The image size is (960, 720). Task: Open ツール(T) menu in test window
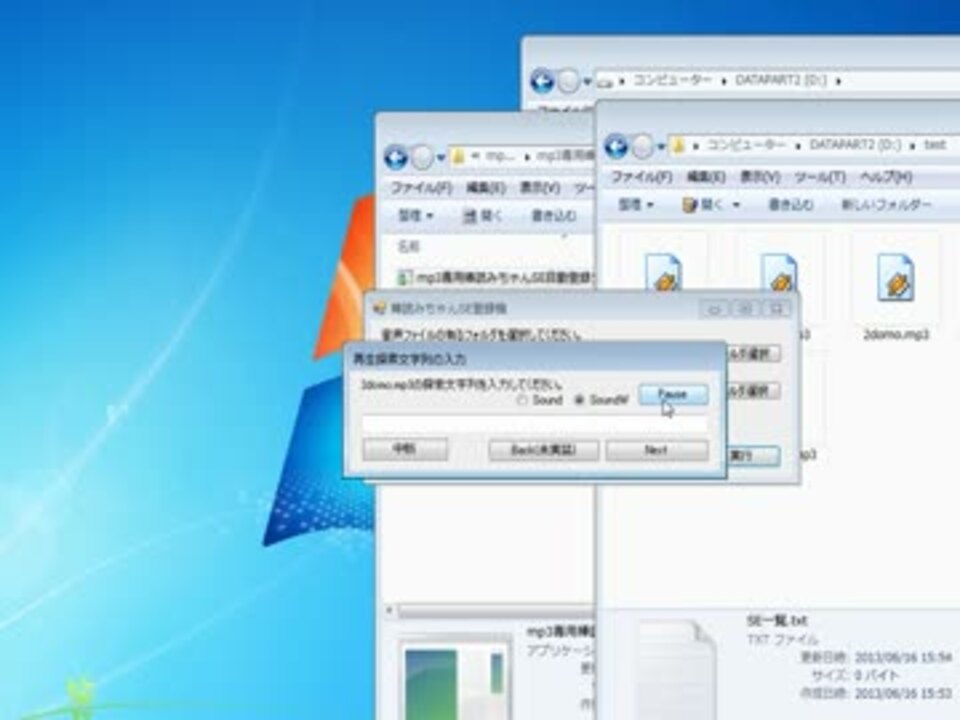coord(819,178)
